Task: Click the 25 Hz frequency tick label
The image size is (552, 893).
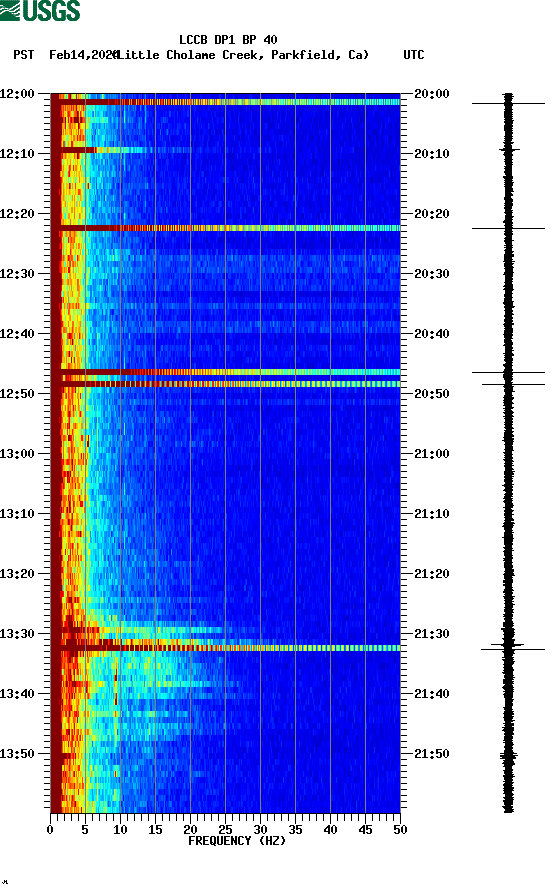Action: pos(225,830)
